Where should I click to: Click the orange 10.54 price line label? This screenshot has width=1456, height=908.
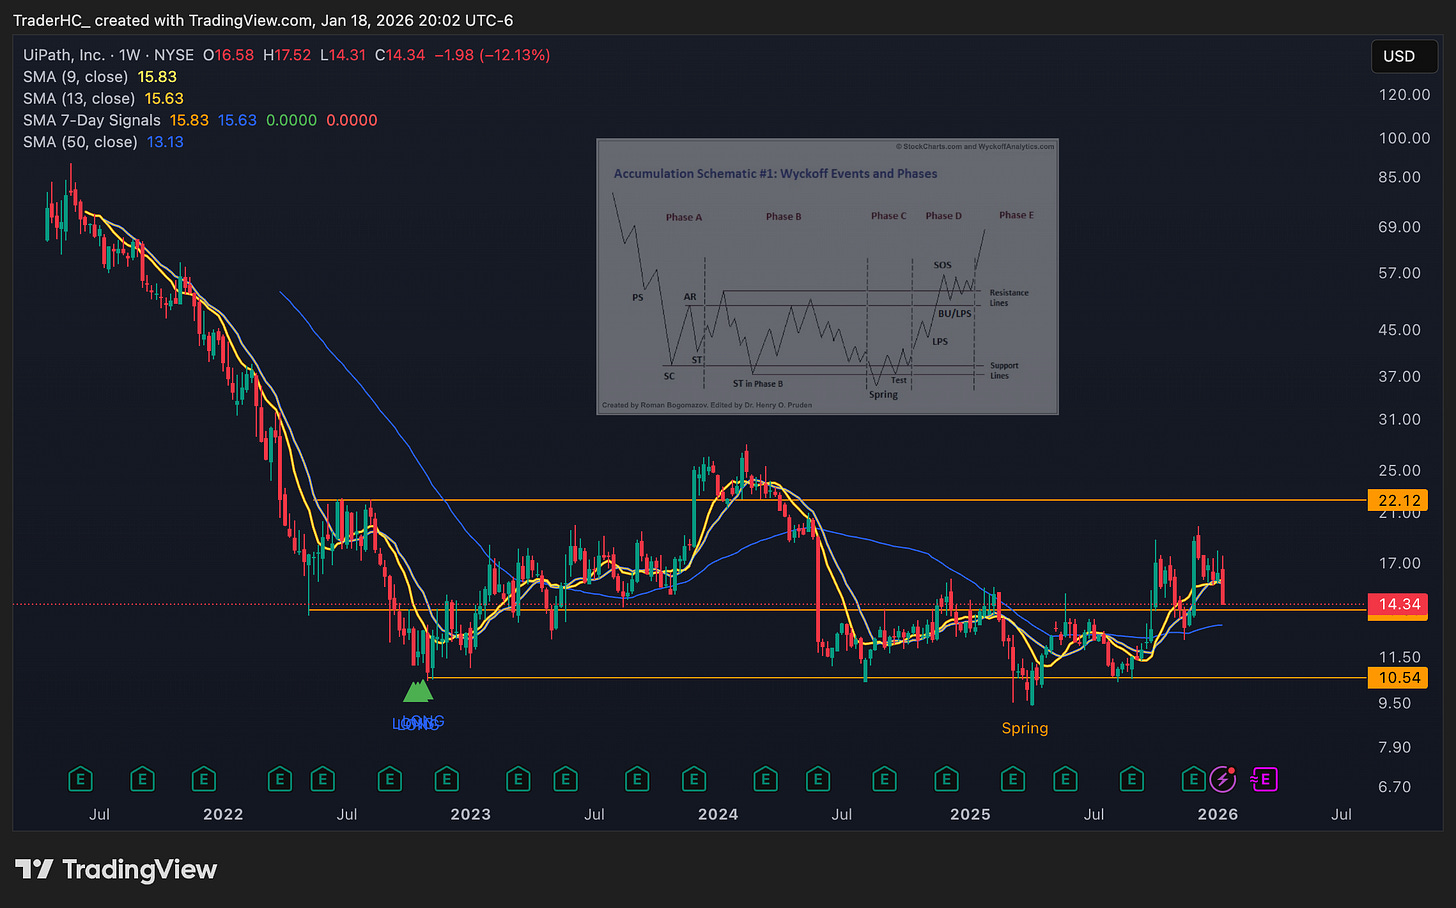tap(1398, 678)
